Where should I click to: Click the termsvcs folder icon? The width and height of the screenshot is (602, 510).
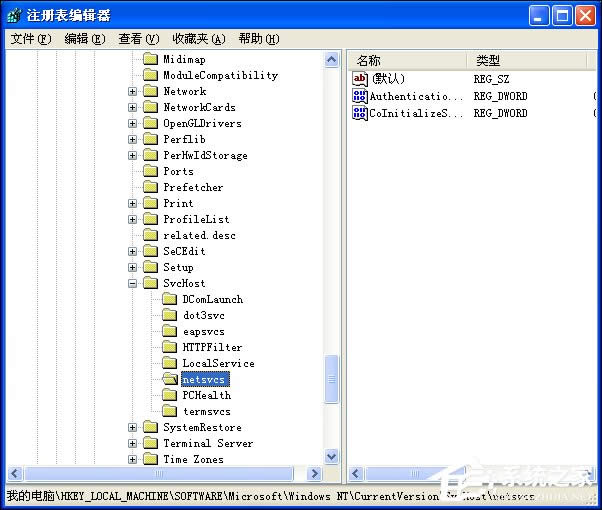(169, 411)
